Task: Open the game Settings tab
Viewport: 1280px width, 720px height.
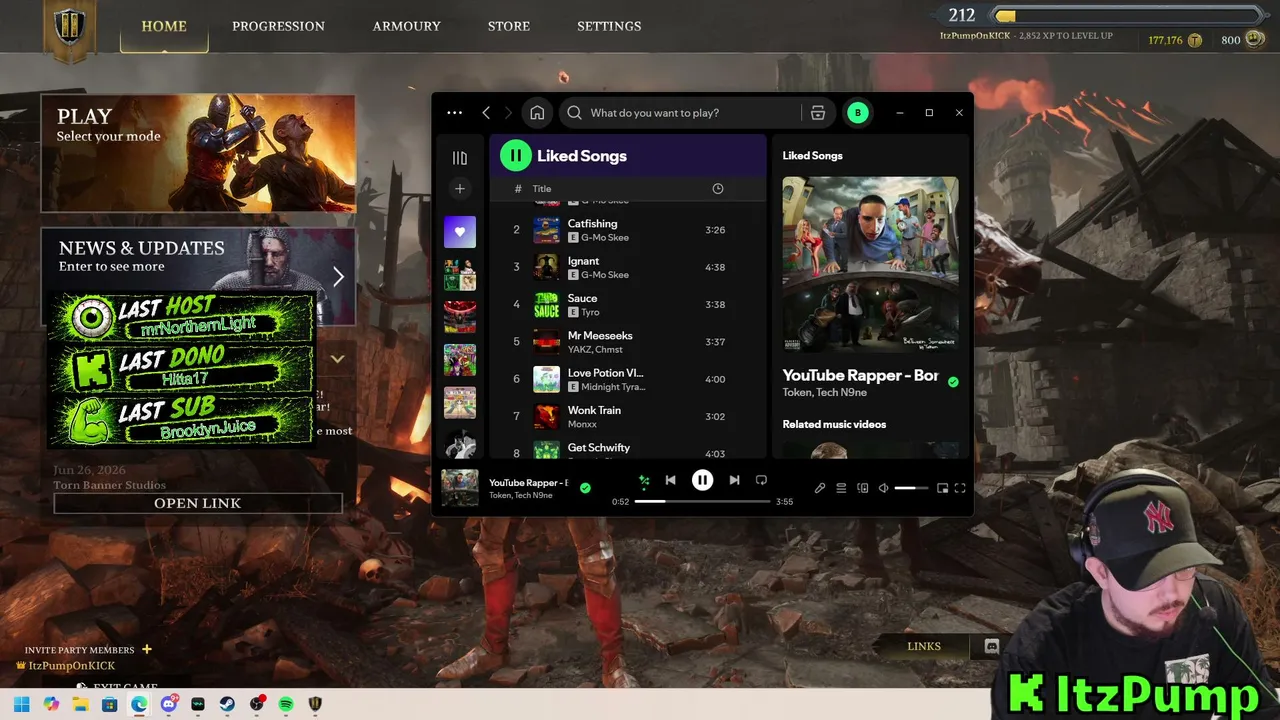Action: click(609, 26)
